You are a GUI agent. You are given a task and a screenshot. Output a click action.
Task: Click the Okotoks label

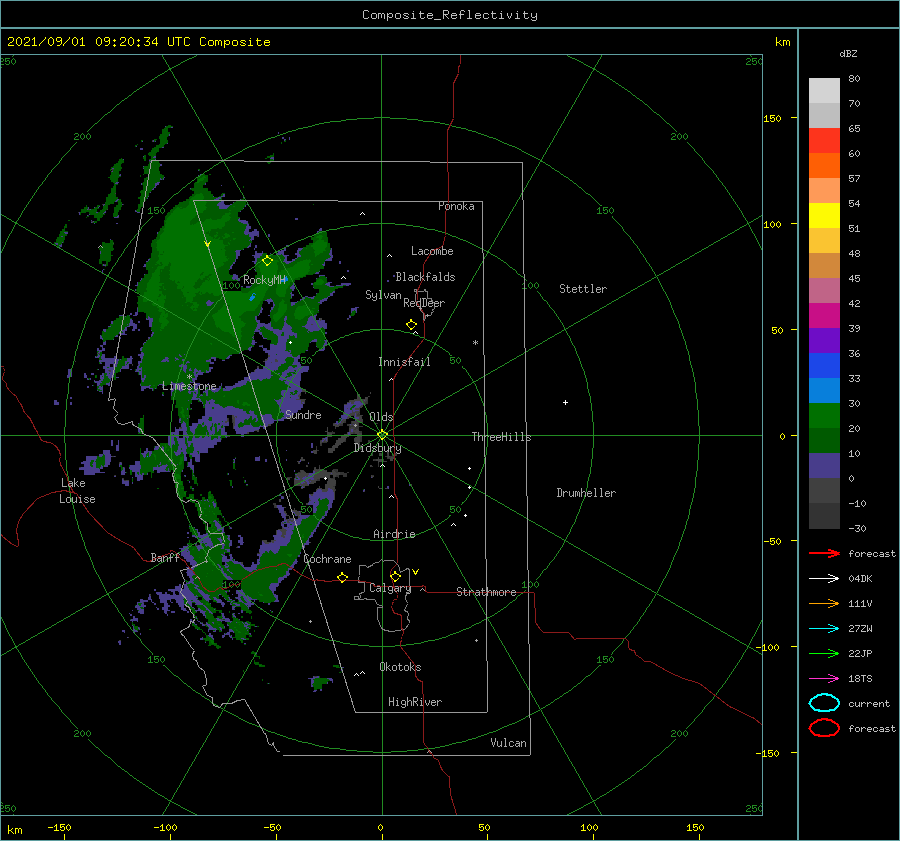coord(400,667)
